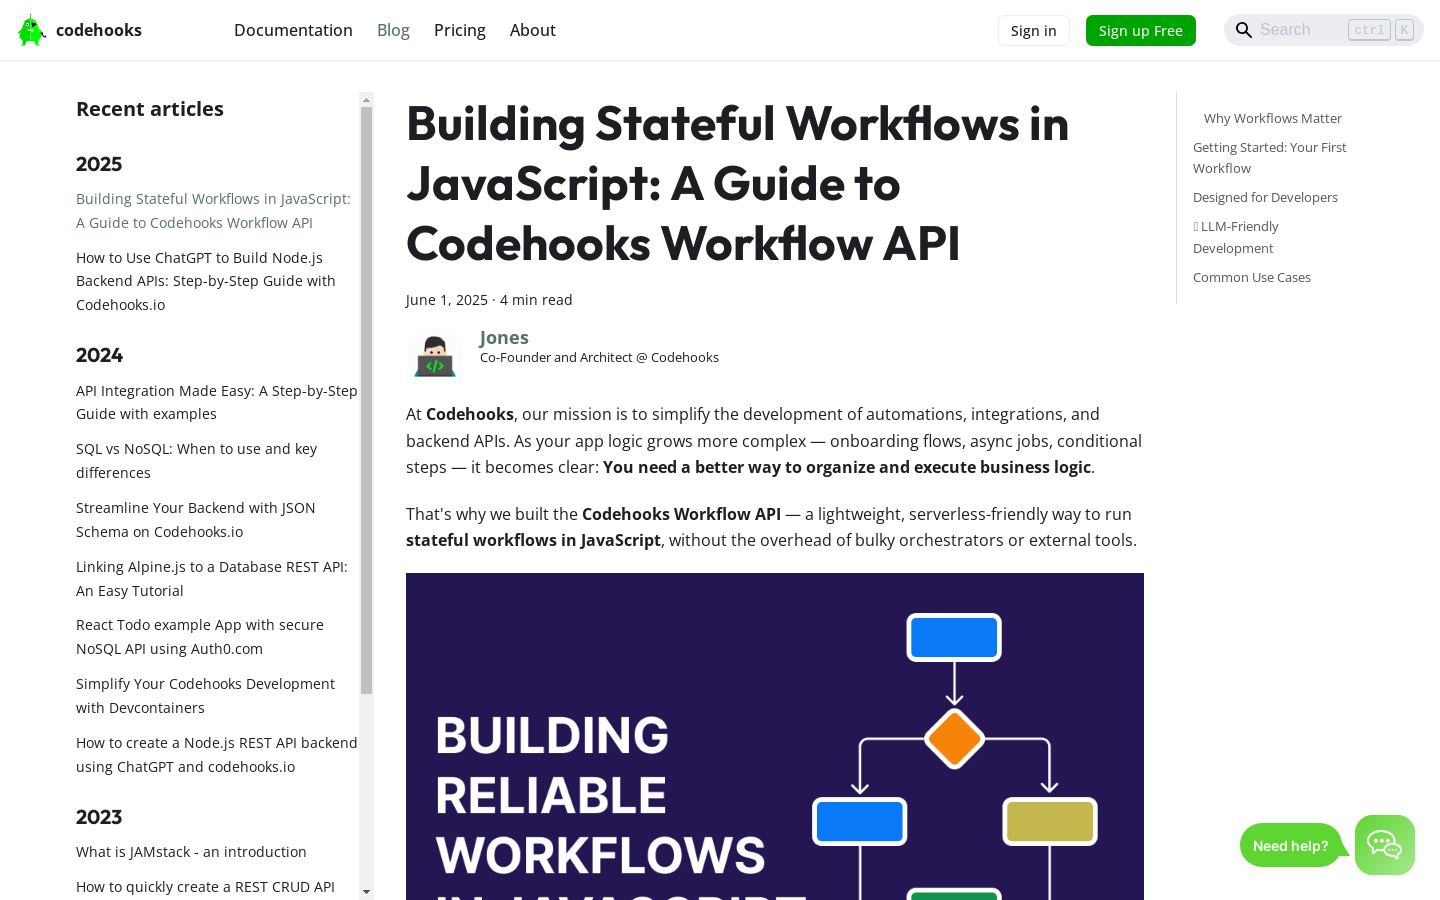Image resolution: width=1440 pixels, height=900 pixels.
Task: Open Streamline Your Backend with JSON Schema article
Action: point(196,520)
